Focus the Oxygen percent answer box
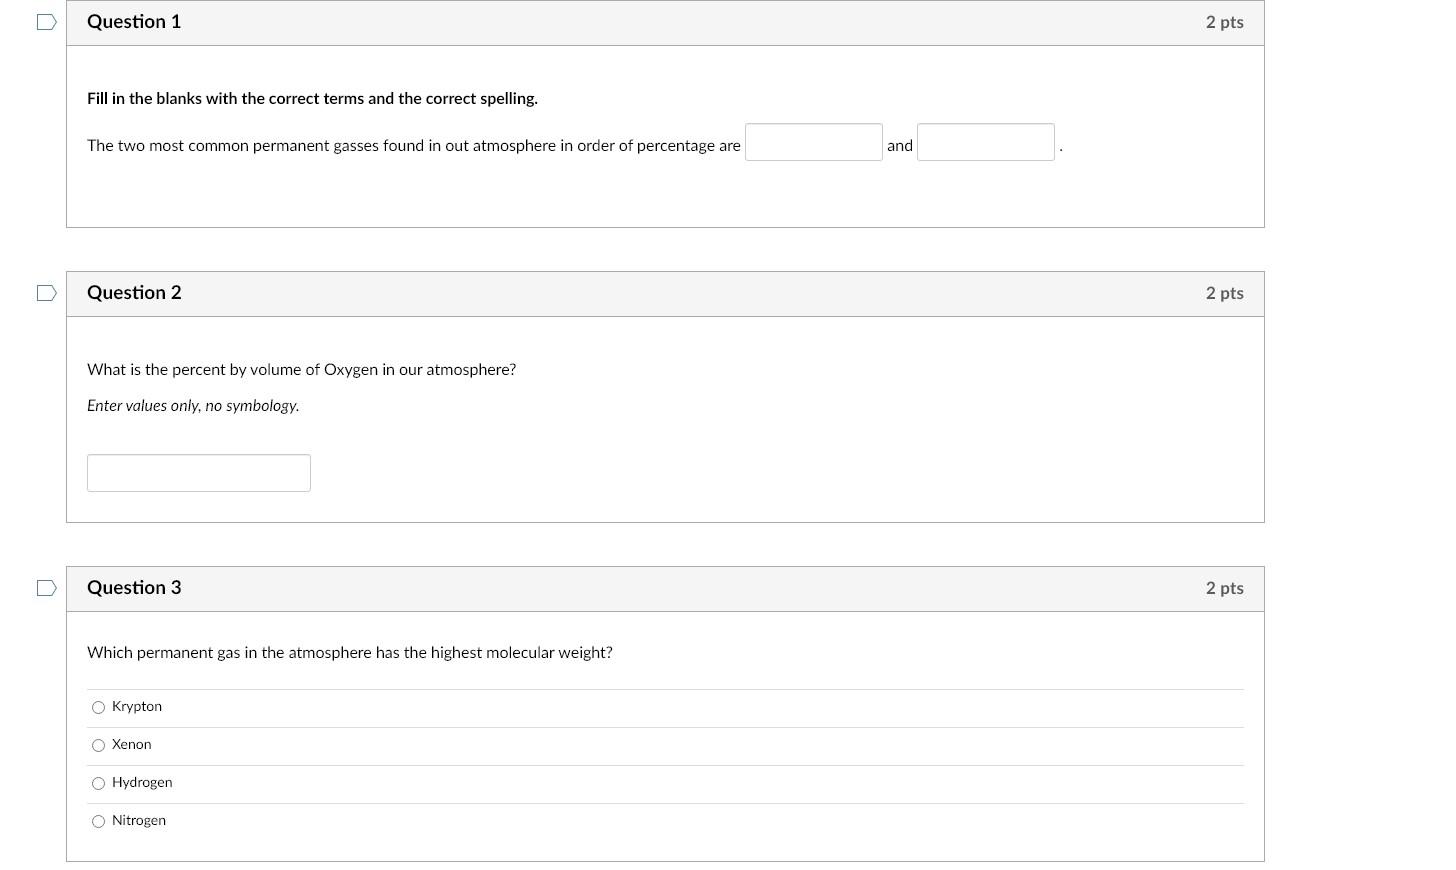The height and width of the screenshot is (870, 1456). 198,473
